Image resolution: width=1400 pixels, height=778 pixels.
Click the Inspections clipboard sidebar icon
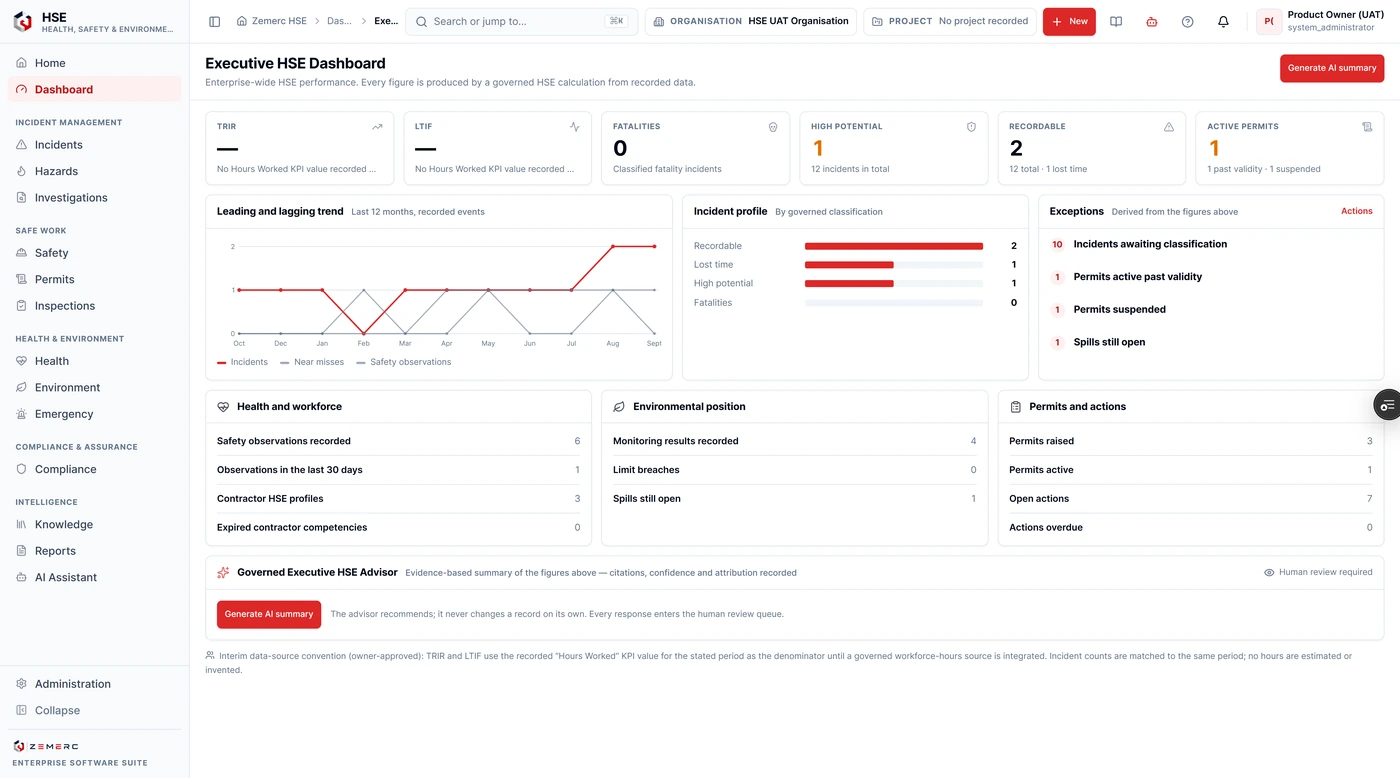[22, 305]
